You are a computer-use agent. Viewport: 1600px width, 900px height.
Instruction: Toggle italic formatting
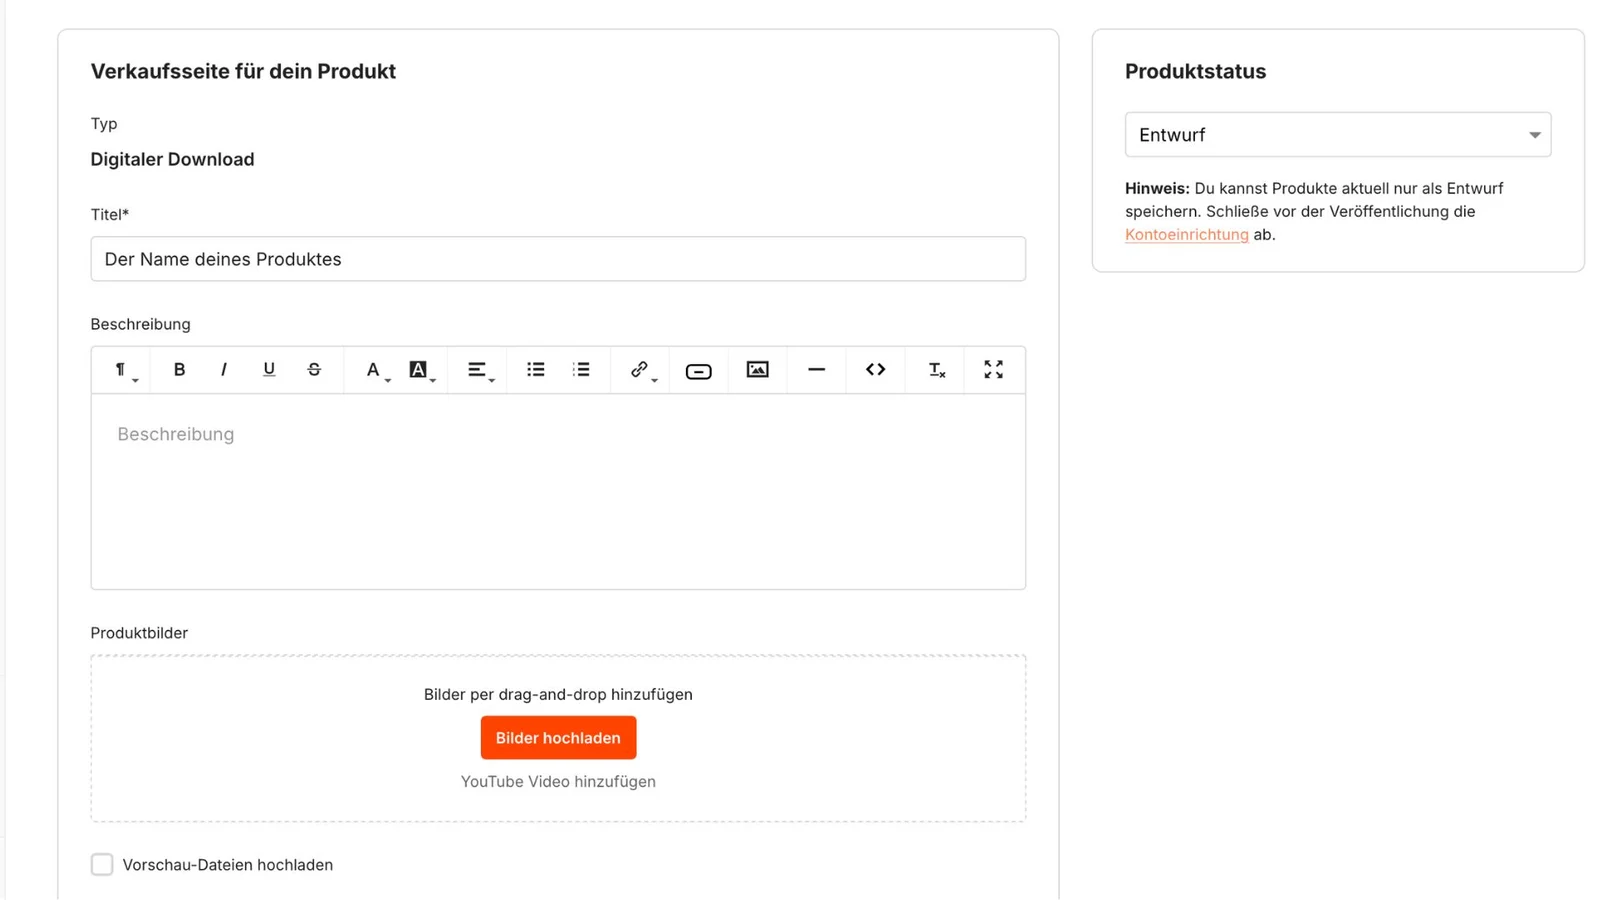coord(224,370)
